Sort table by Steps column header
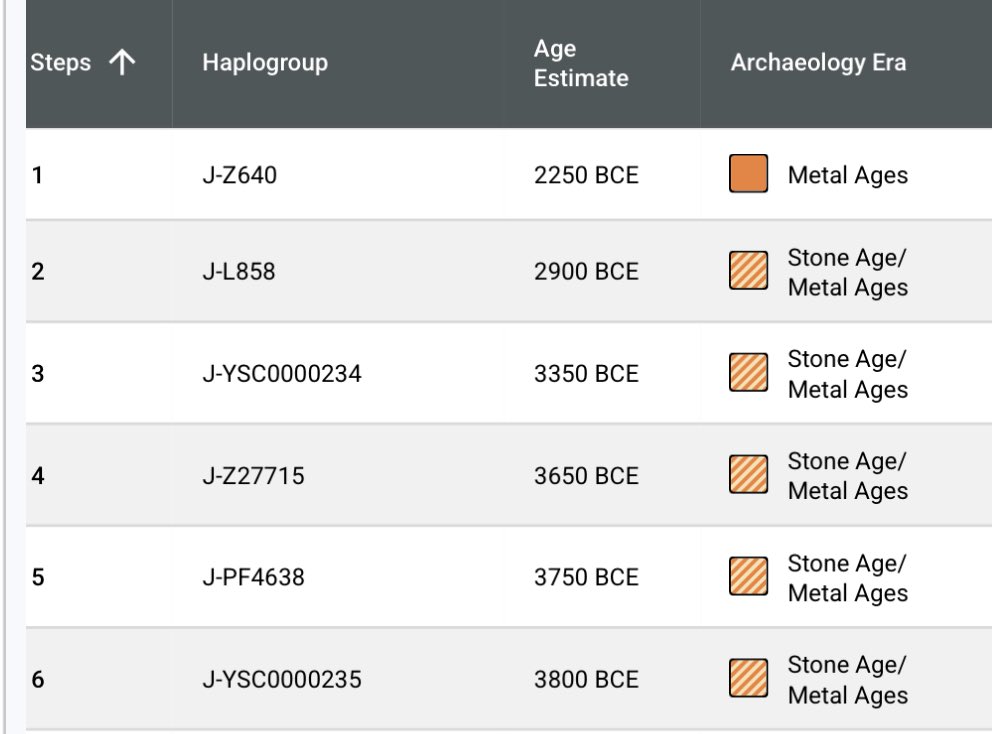 (61, 64)
